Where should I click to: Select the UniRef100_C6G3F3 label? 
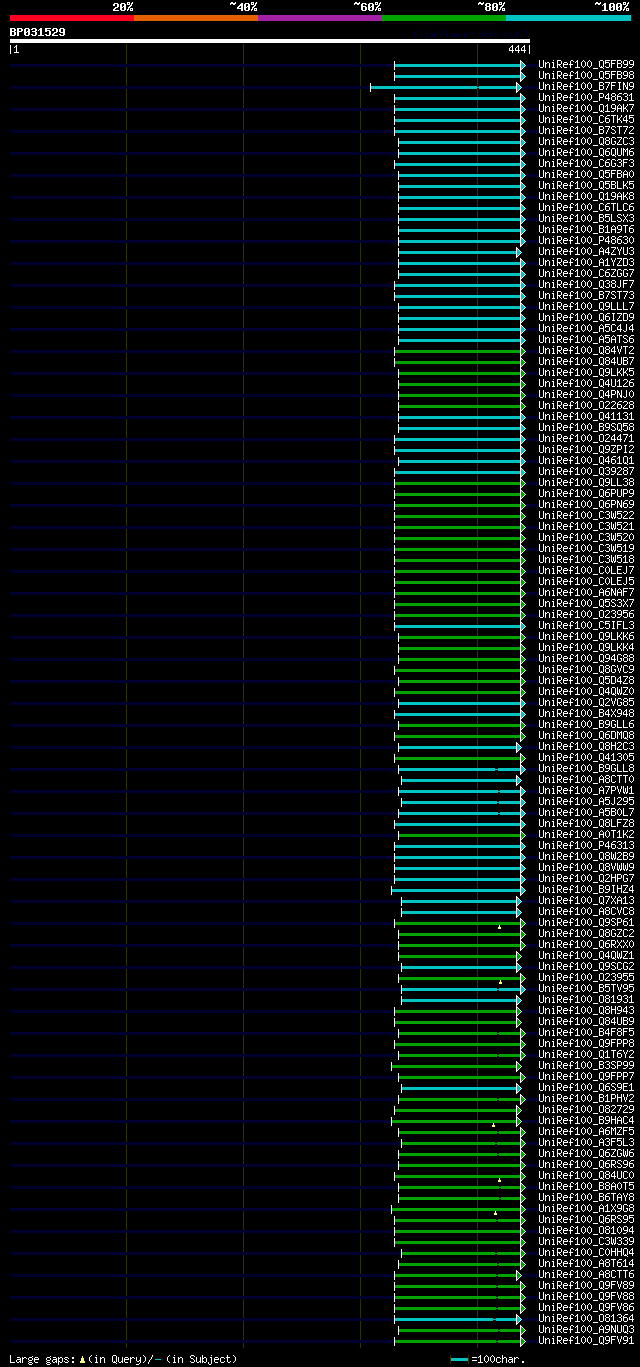586,163
